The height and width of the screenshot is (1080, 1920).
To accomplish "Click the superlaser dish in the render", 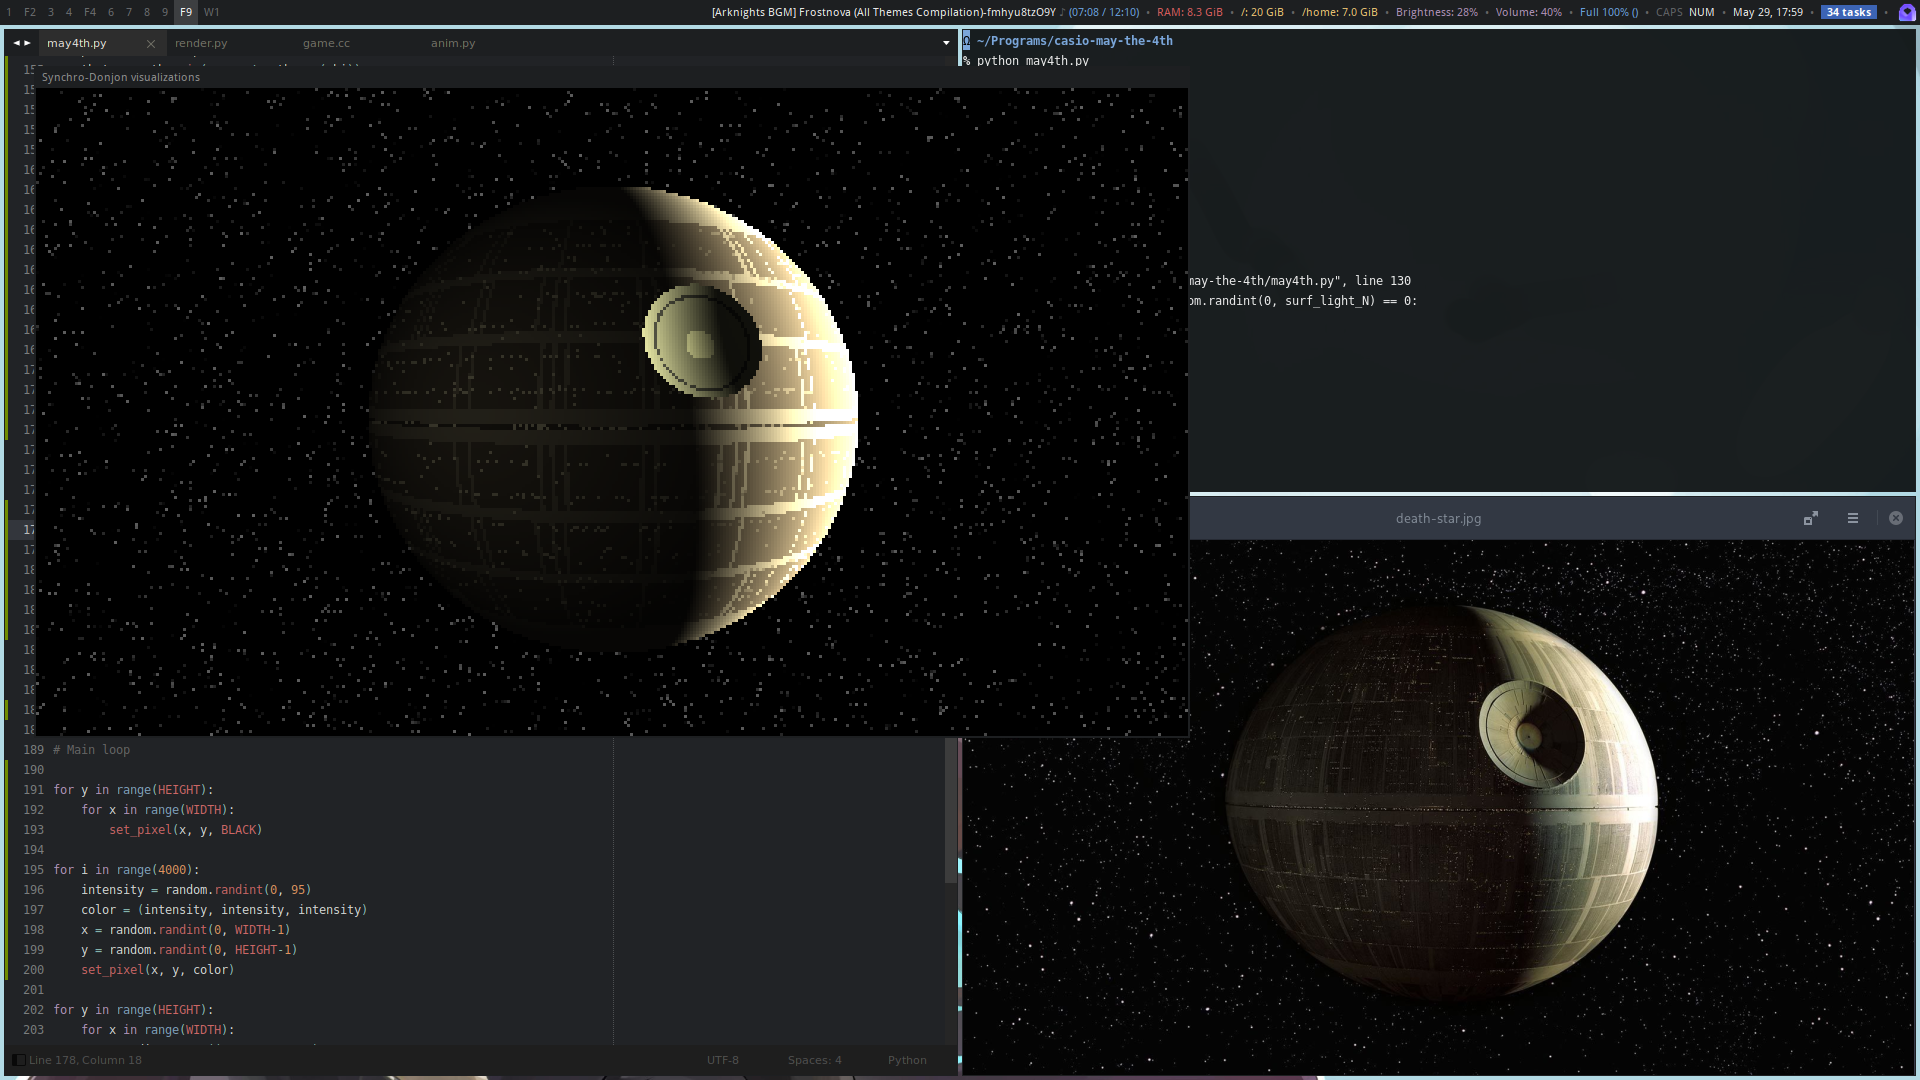I will click(x=702, y=341).
